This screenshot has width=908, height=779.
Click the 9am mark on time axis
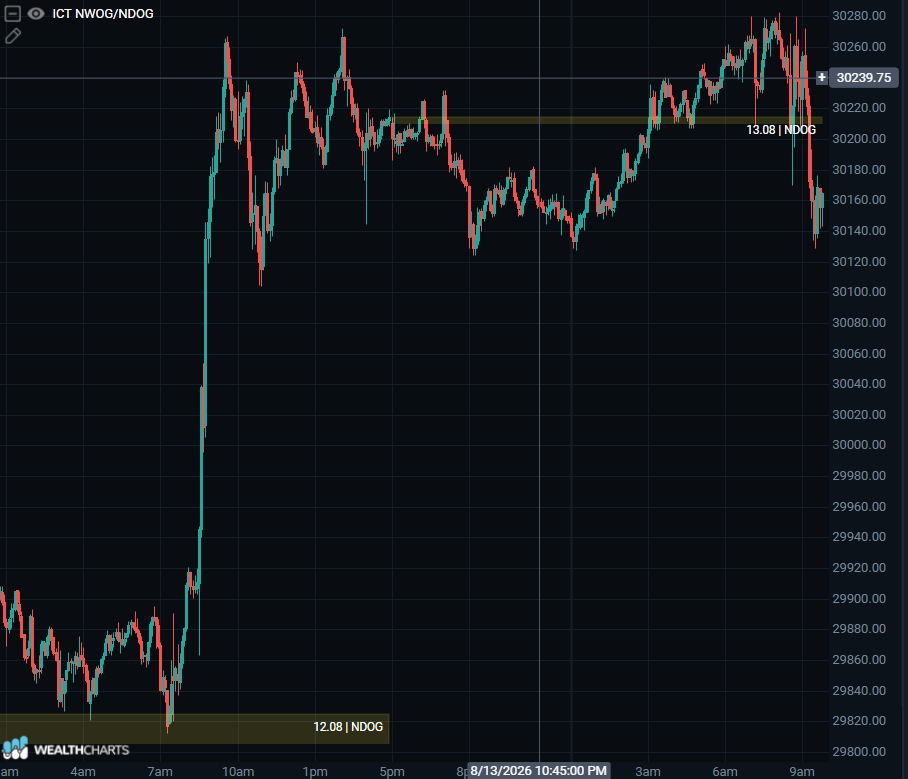(802, 771)
